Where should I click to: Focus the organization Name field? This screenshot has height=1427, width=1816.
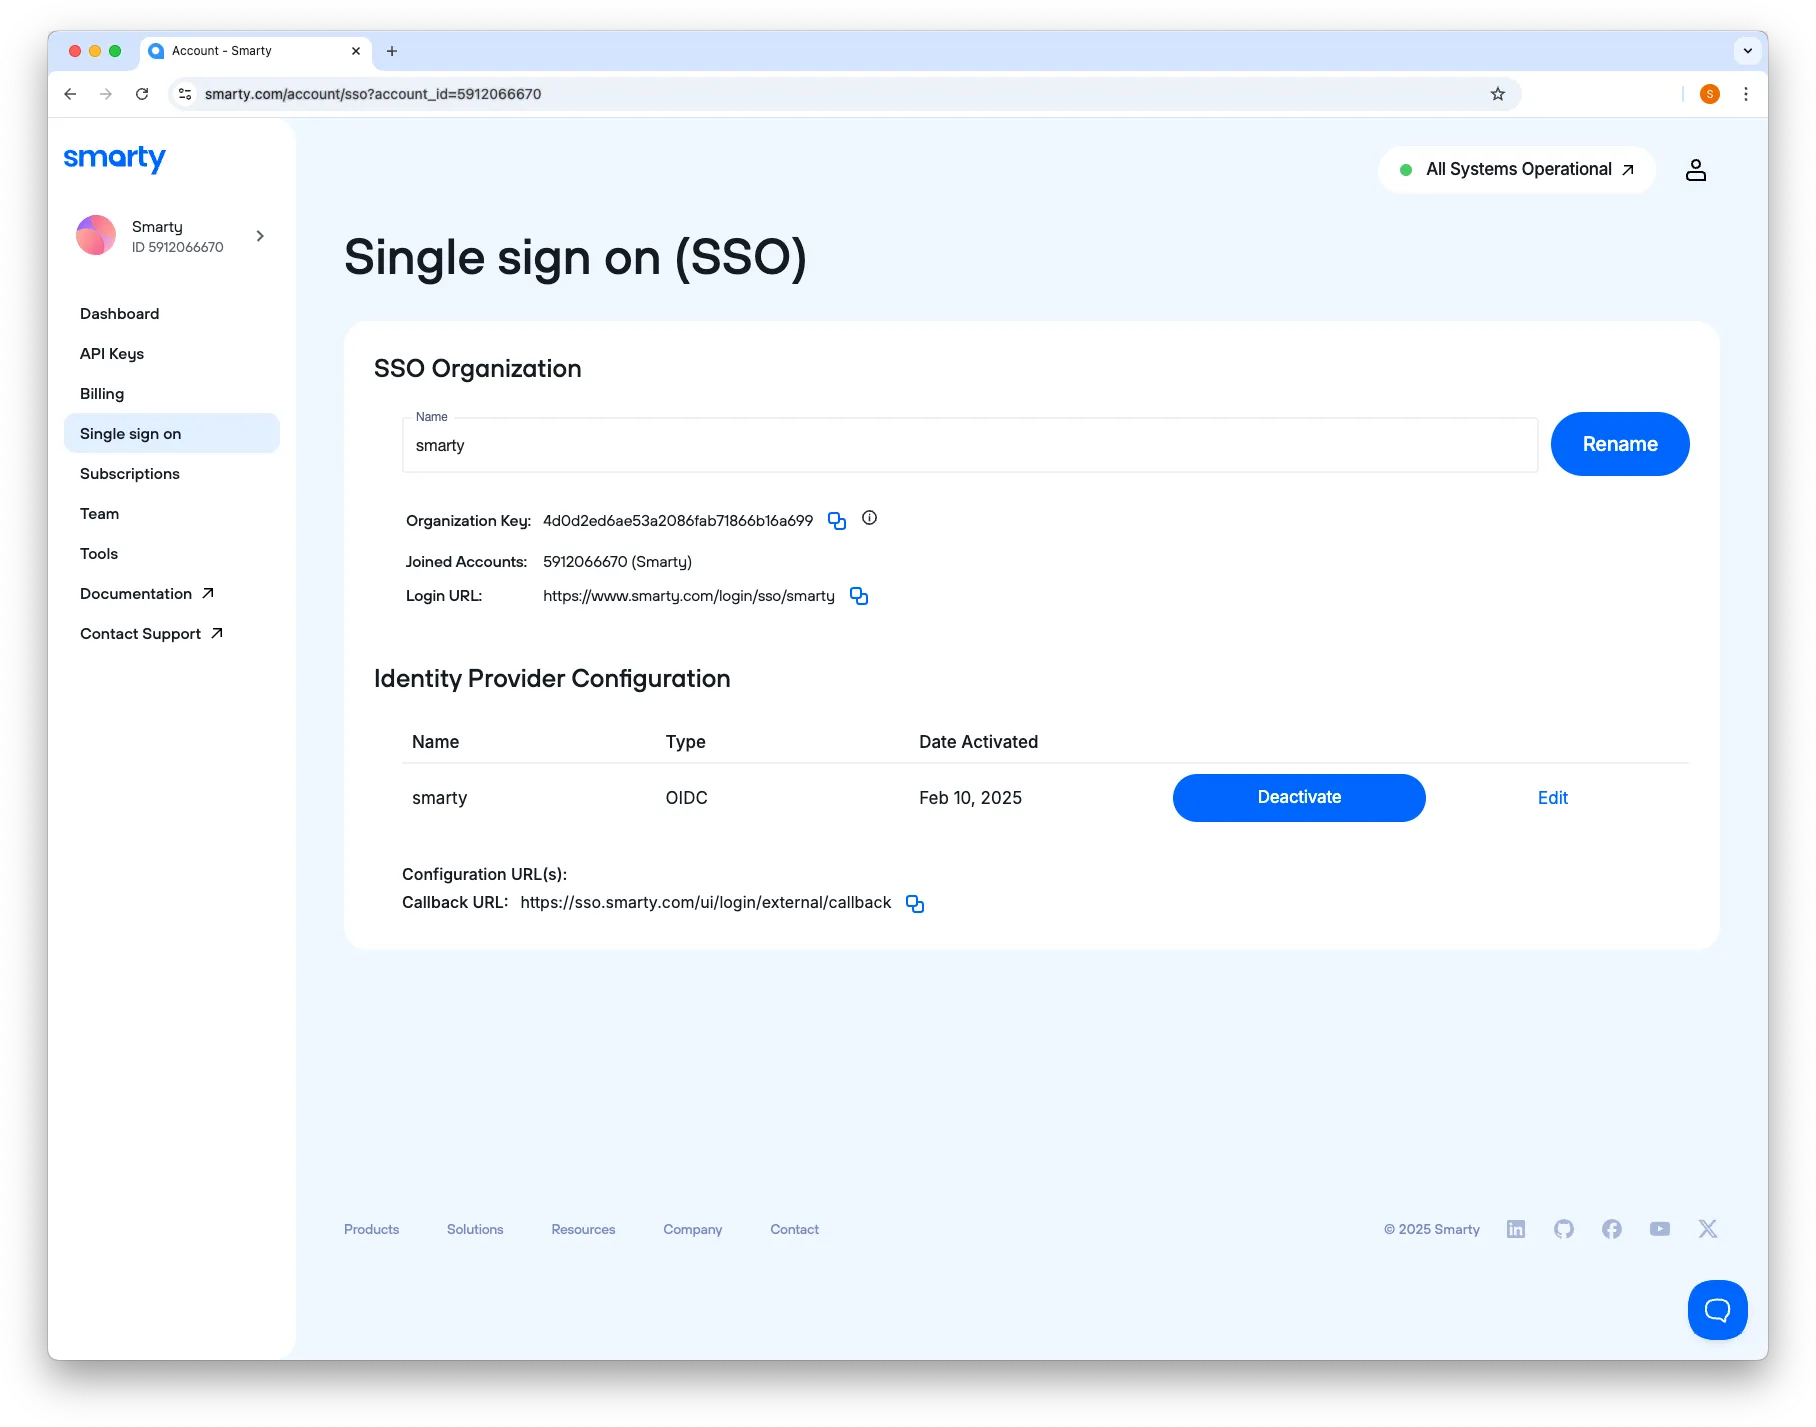pos(970,446)
